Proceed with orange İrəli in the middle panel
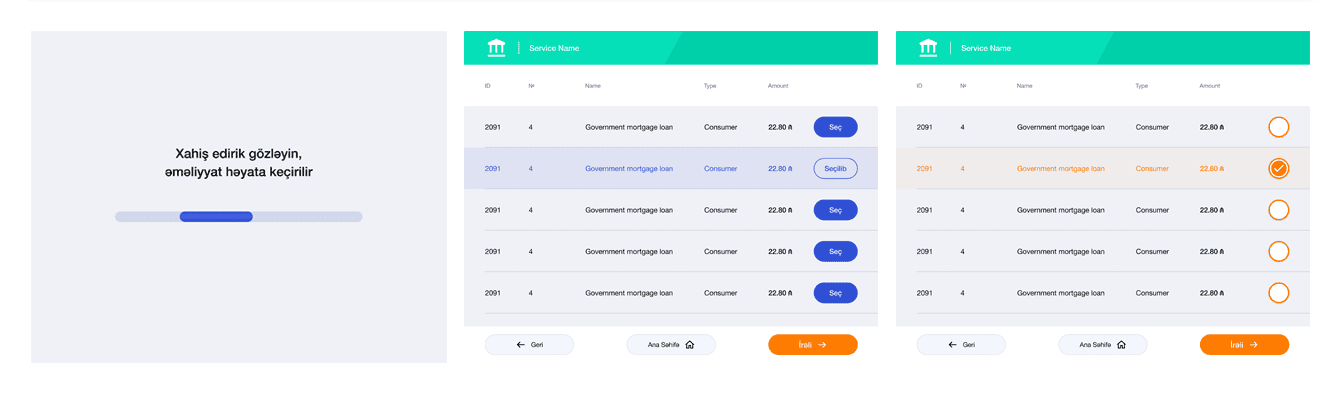 point(813,344)
